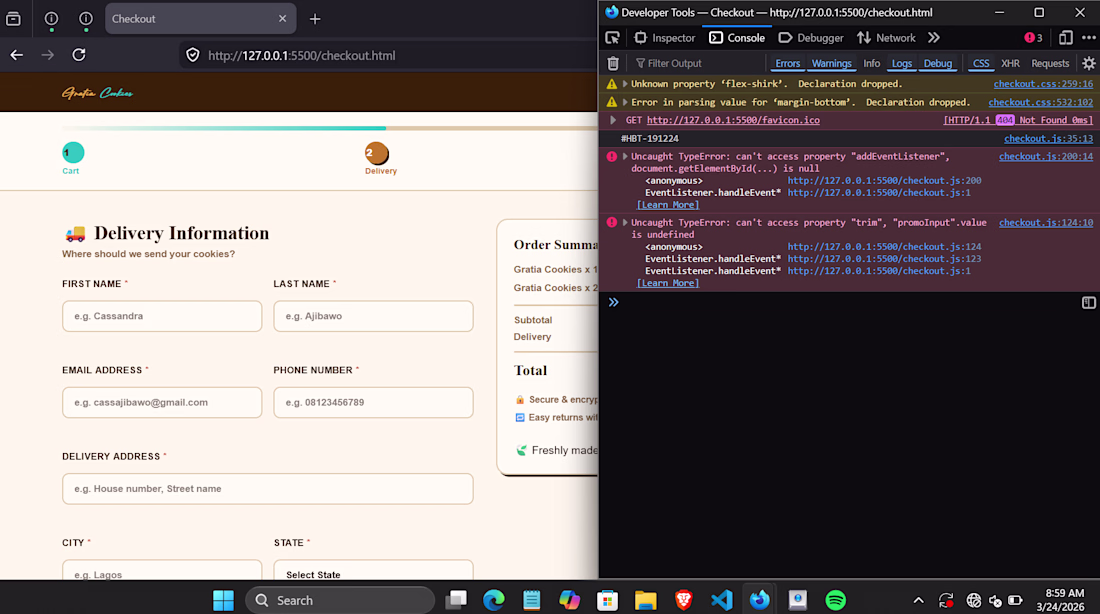Click the Email Address input field
1100x614 pixels.
pyautogui.click(x=162, y=403)
